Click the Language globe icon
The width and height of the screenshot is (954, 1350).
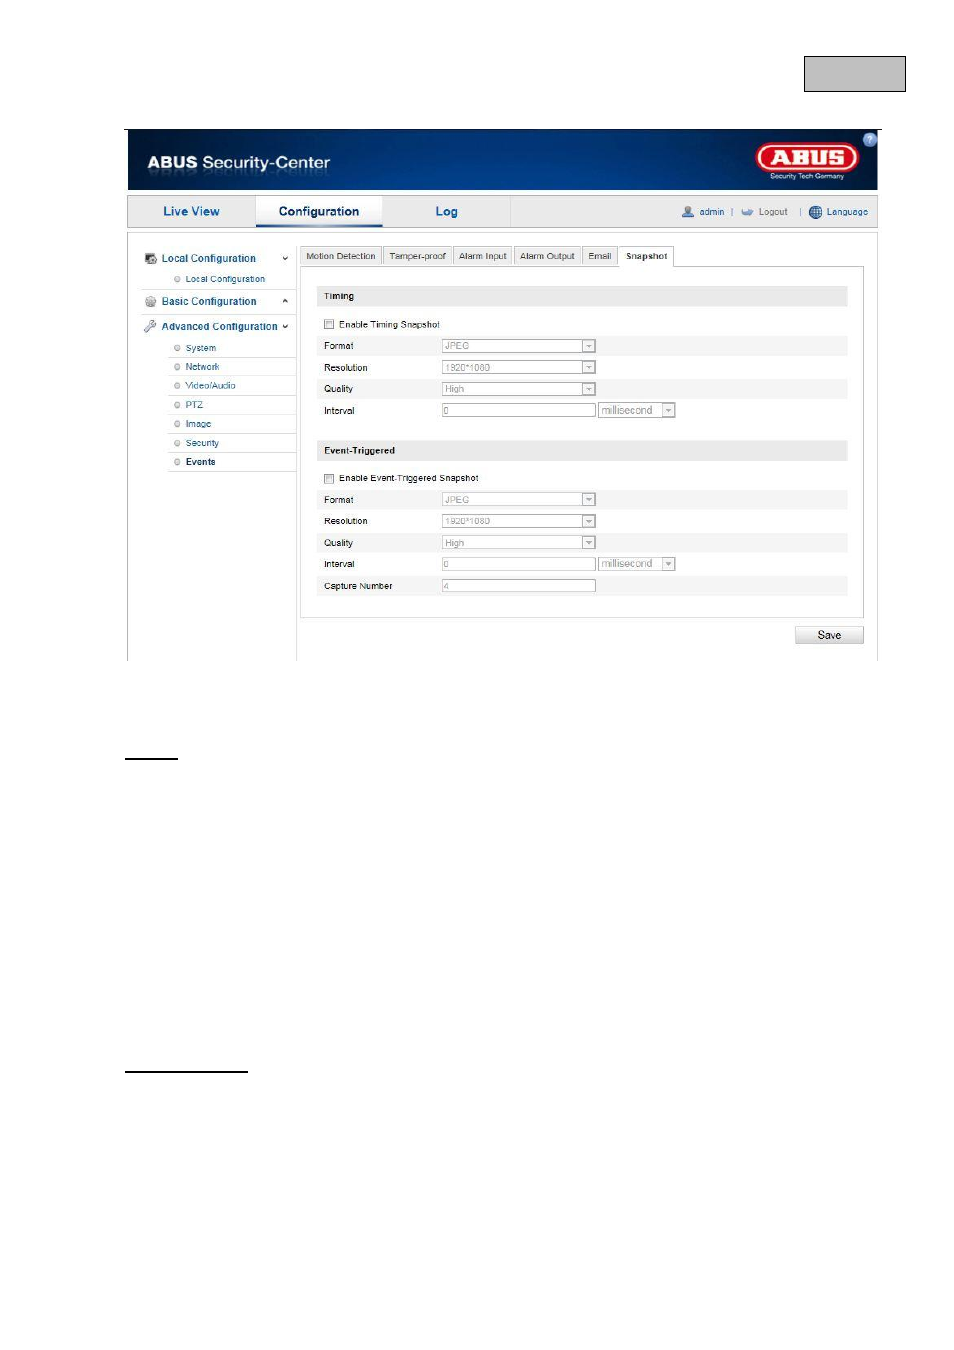[815, 212]
